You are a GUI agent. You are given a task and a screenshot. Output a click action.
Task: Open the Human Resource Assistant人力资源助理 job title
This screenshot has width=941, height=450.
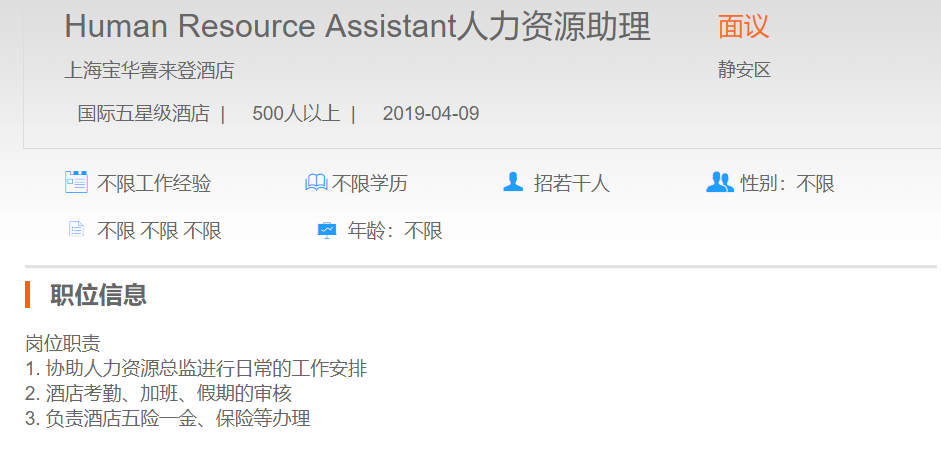[x=357, y=27]
